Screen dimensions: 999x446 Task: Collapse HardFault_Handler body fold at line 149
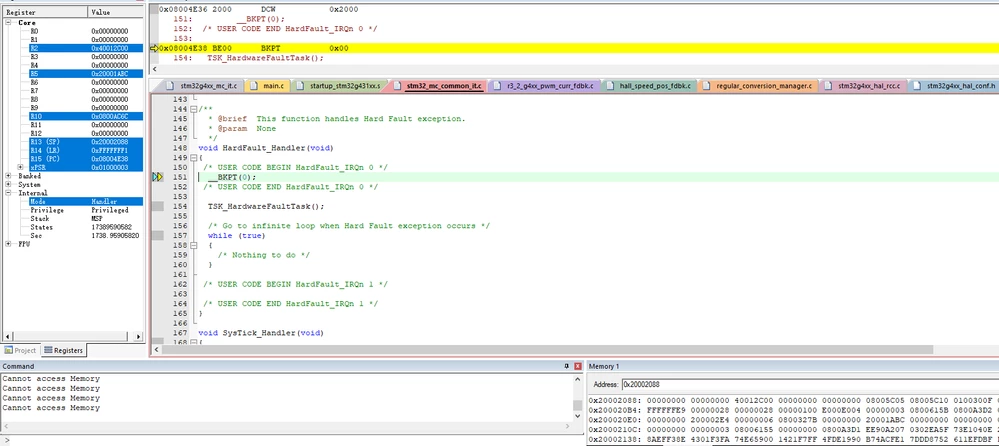[194, 157]
